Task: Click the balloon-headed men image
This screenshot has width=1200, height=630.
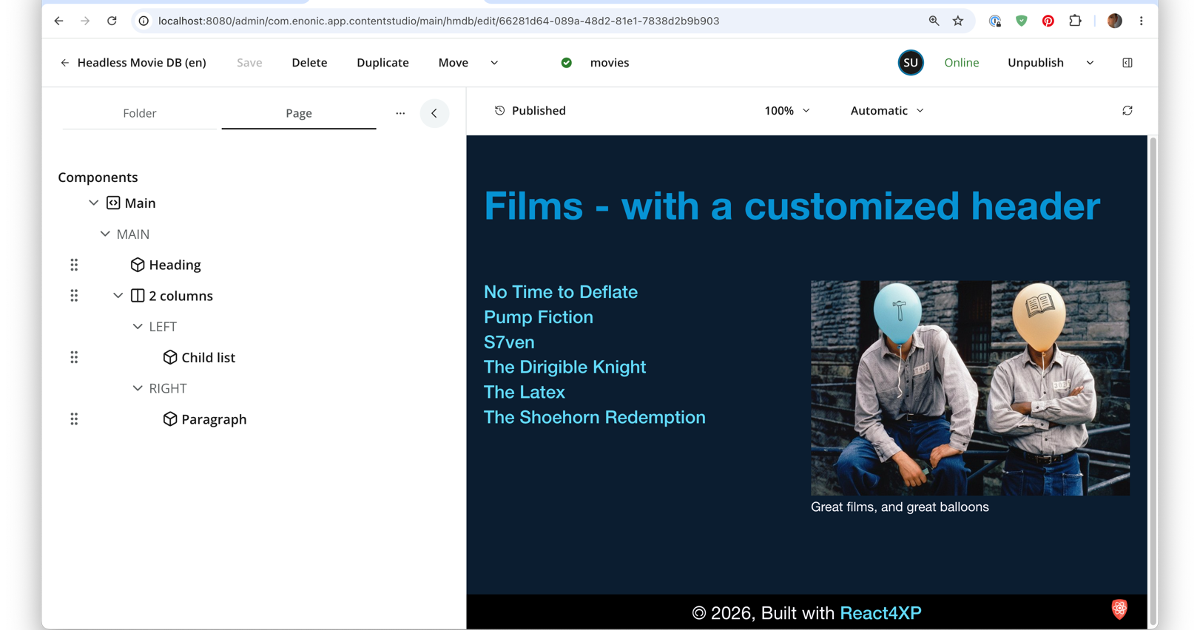Action: coord(970,388)
